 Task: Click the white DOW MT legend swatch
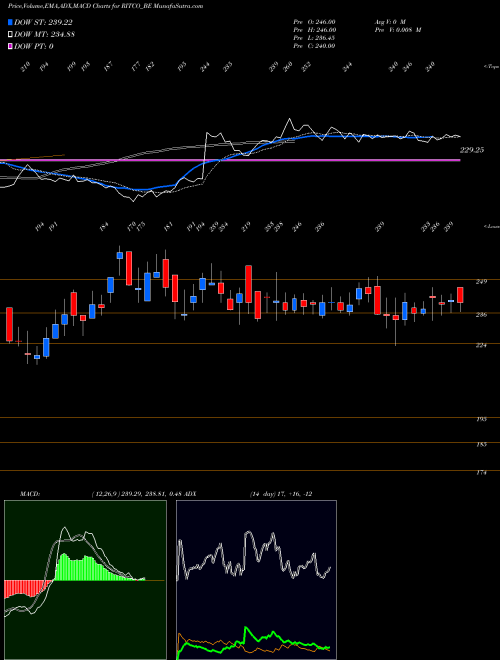click(x=10, y=35)
